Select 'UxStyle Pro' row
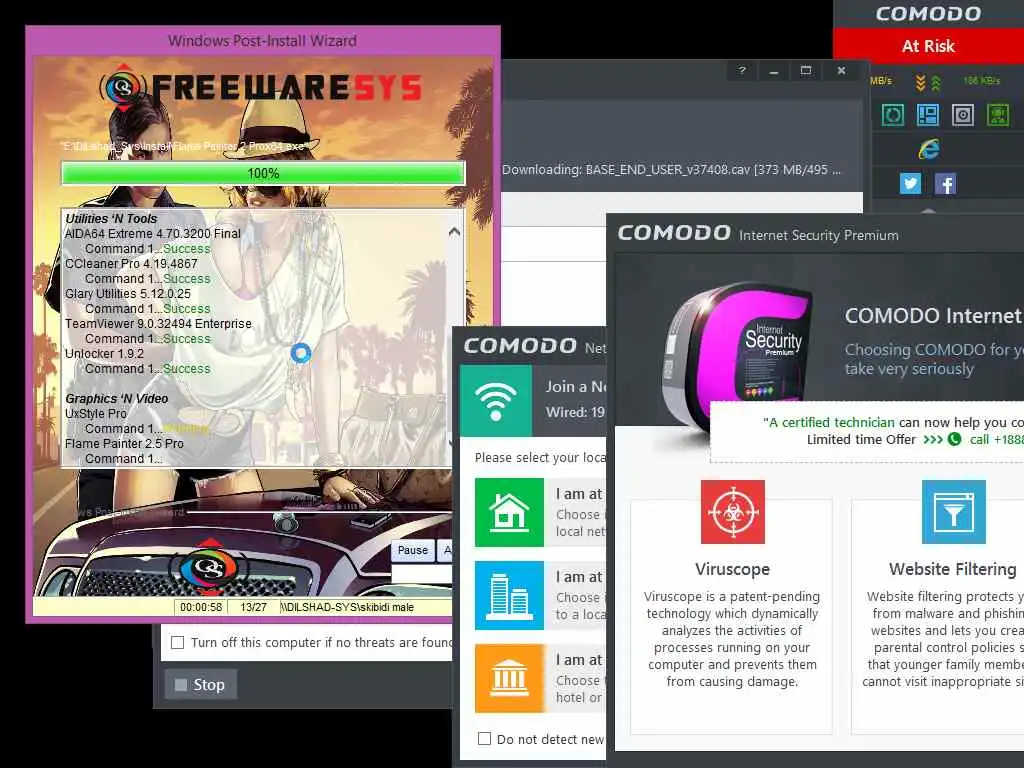The width and height of the screenshot is (1024, 768). pyautogui.click(x=96, y=414)
